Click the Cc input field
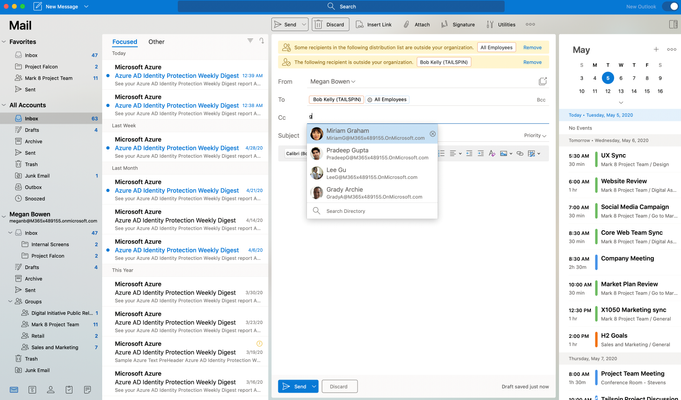 (x=428, y=117)
